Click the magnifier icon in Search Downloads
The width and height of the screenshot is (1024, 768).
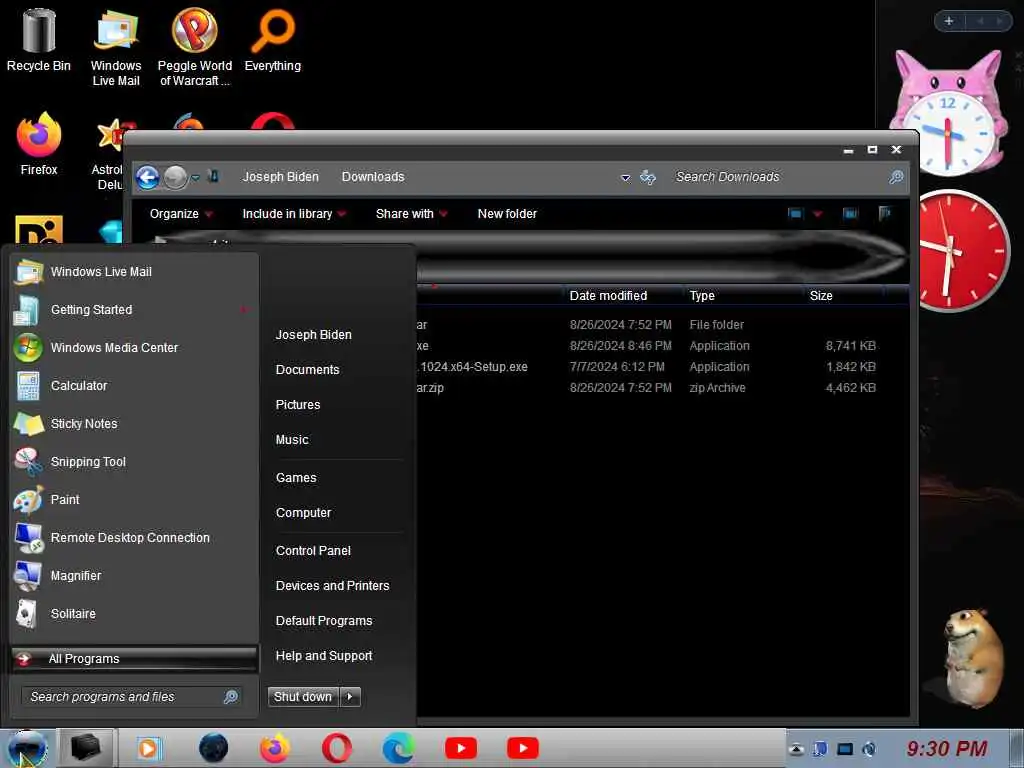click(896, 177)
